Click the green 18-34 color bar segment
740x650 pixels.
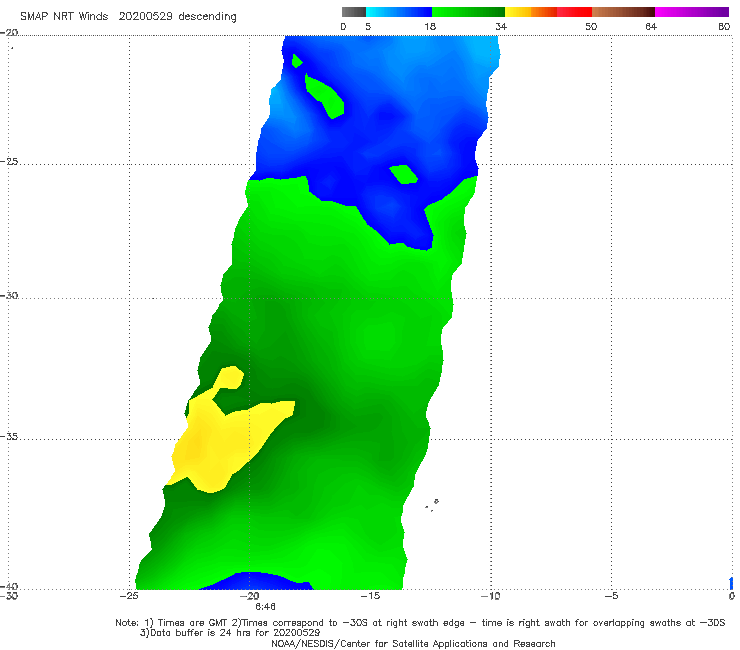pos(468,12)
